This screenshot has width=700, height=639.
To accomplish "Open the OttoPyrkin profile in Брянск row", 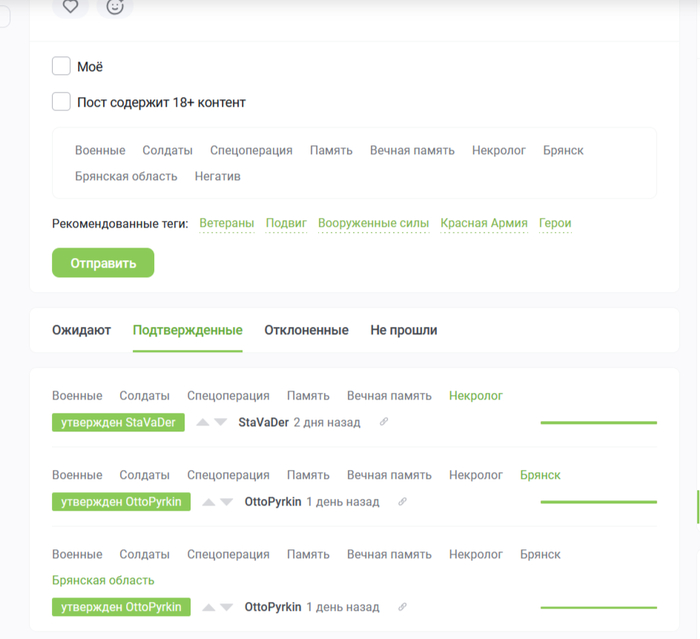I will (272, 502).
